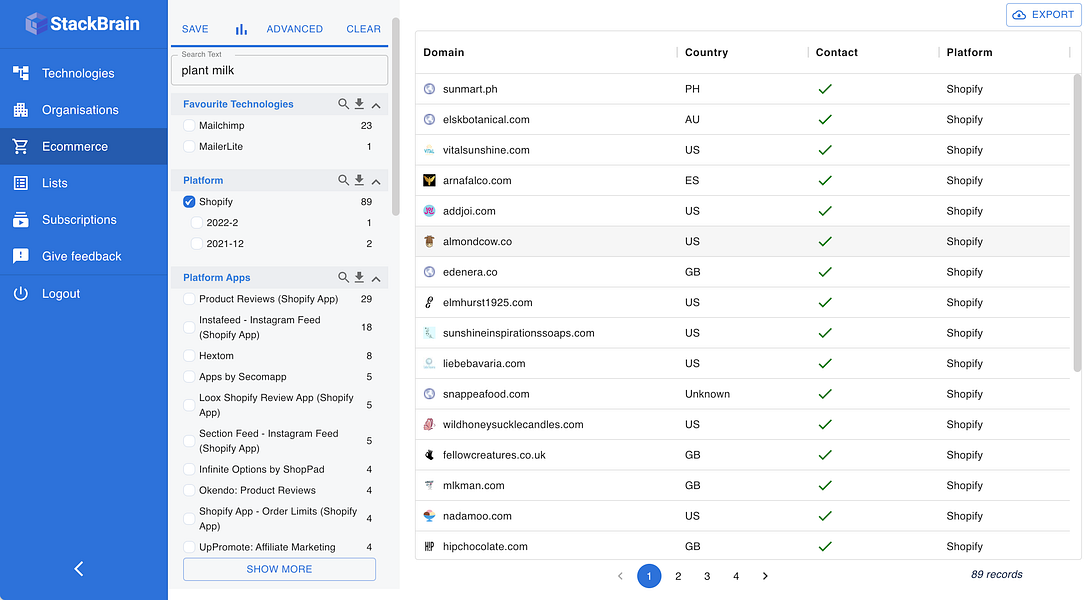Download the Platform filter list

click(x=359, y=180)
